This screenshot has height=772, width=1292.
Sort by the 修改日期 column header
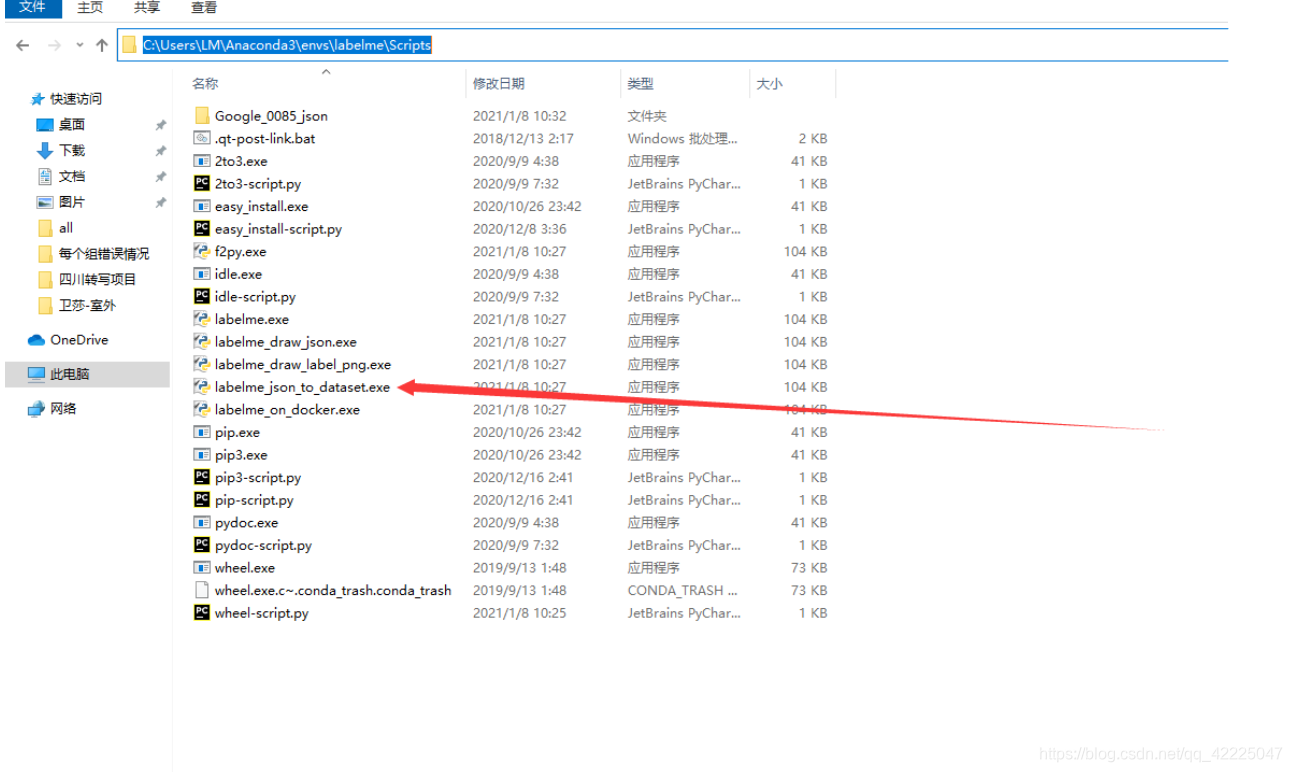[x=499, y=84]
